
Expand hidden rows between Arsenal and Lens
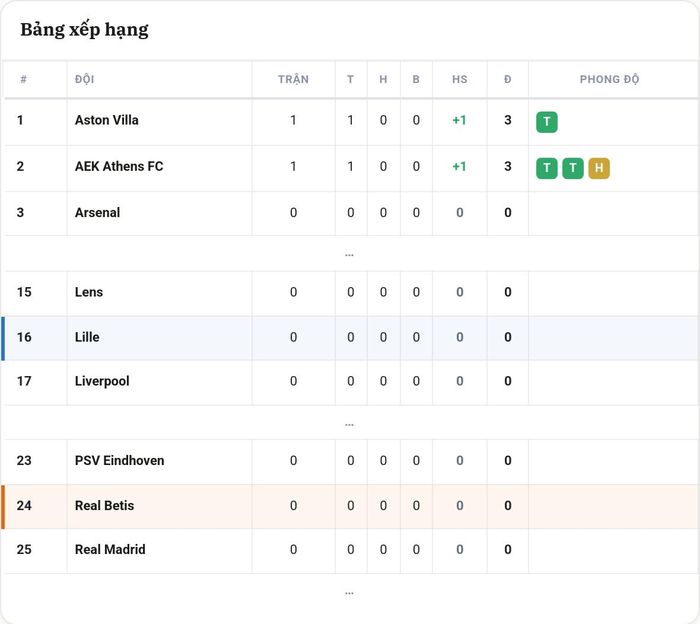click(349, 254)
